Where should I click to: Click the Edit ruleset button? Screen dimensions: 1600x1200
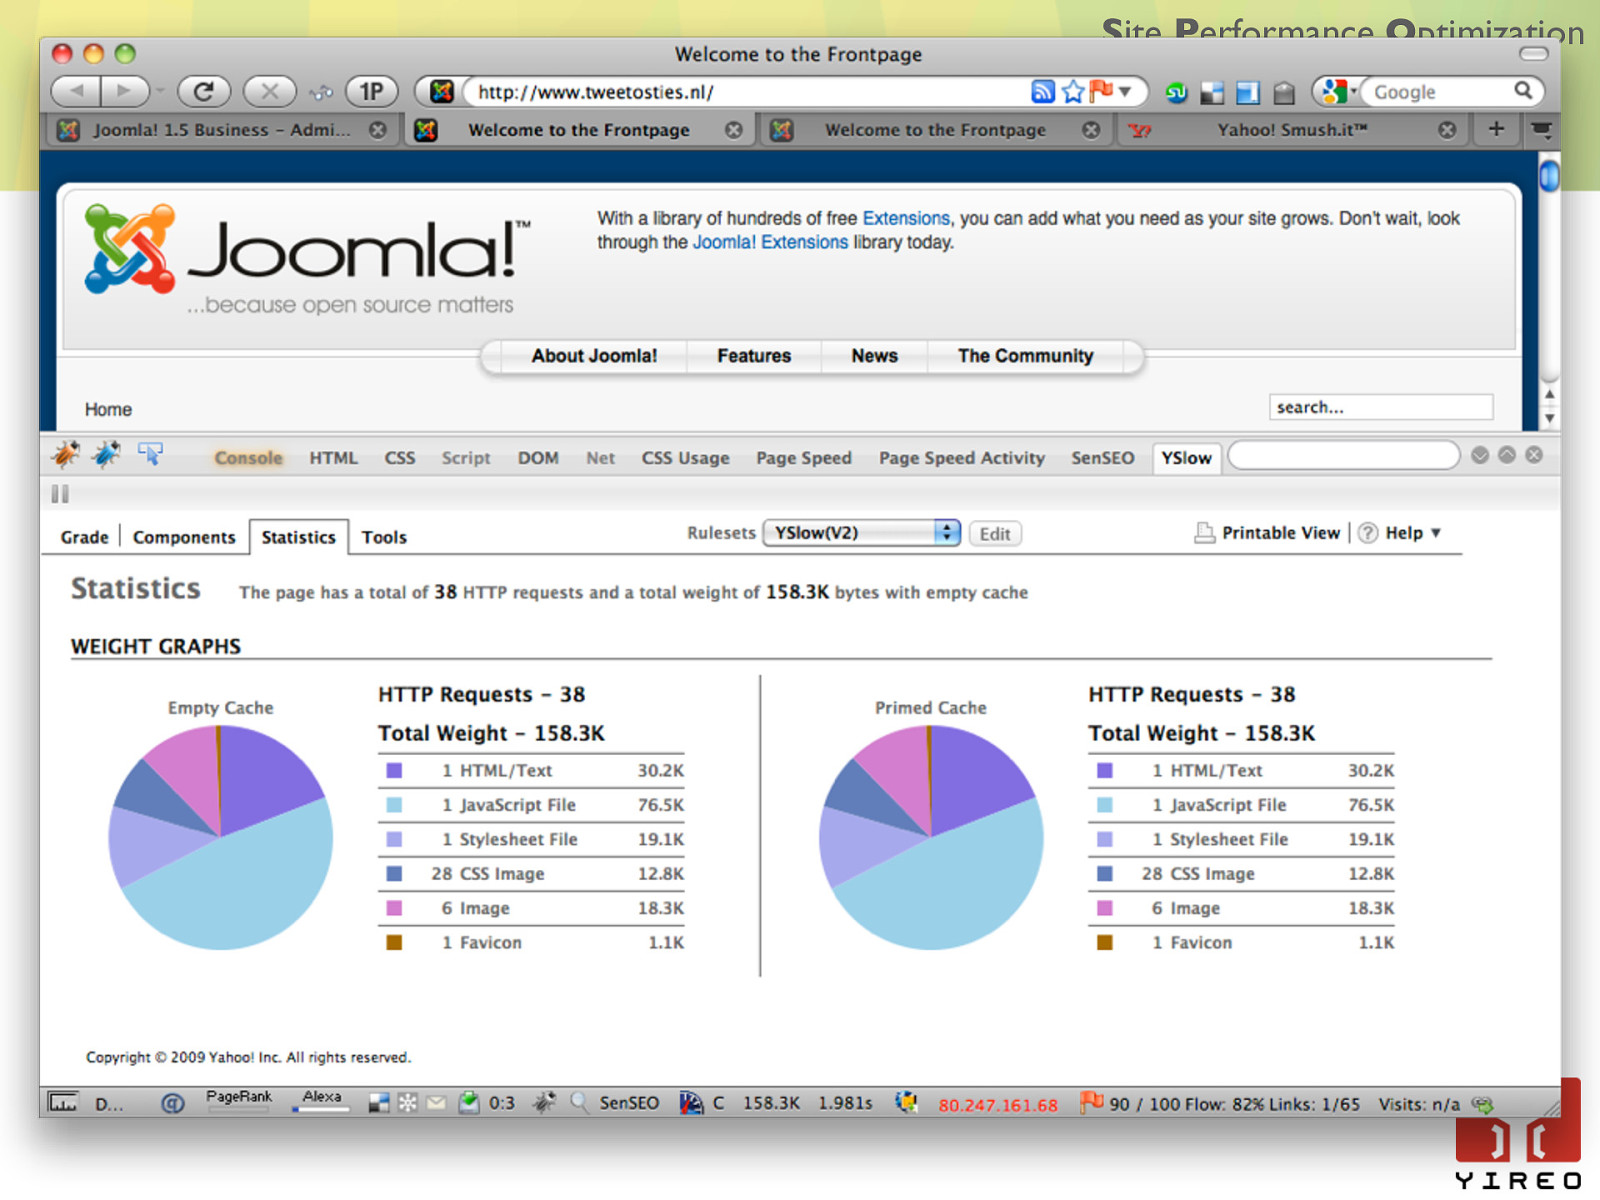point(995,534)
